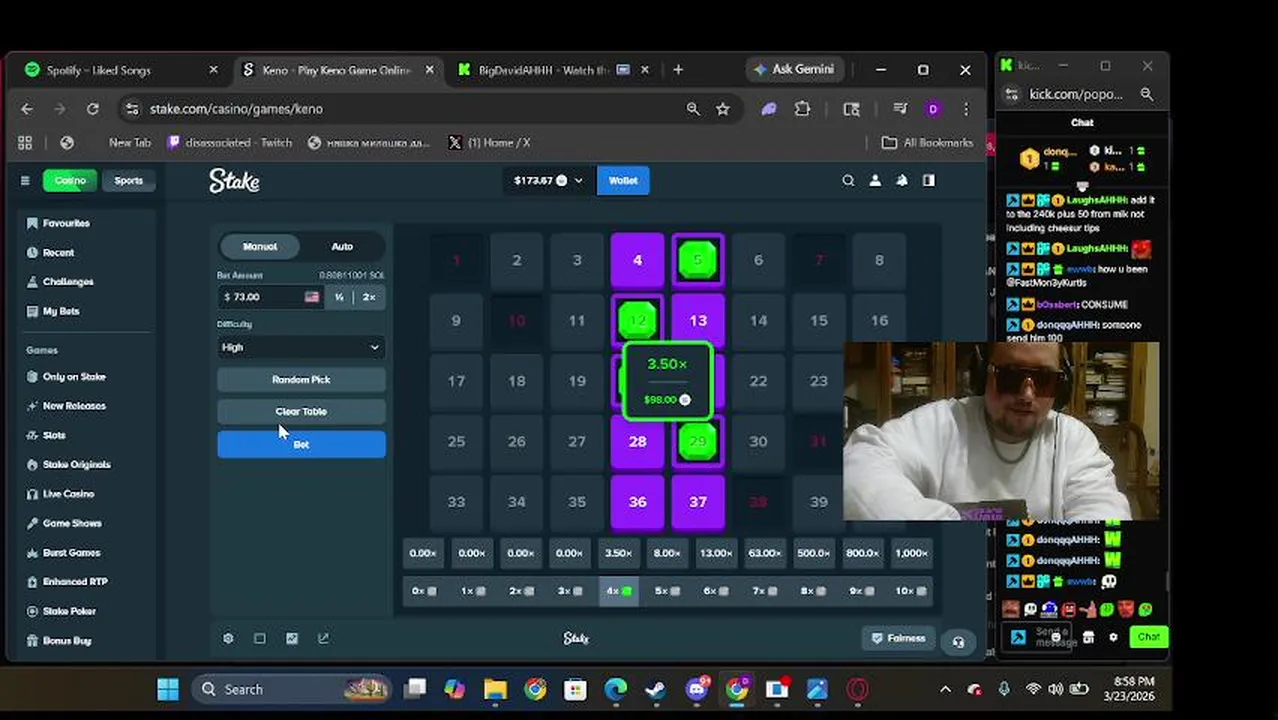Click the zoom magnifier in address bar
Viewport: 1278px width, 720px height.
pos(693,109)
